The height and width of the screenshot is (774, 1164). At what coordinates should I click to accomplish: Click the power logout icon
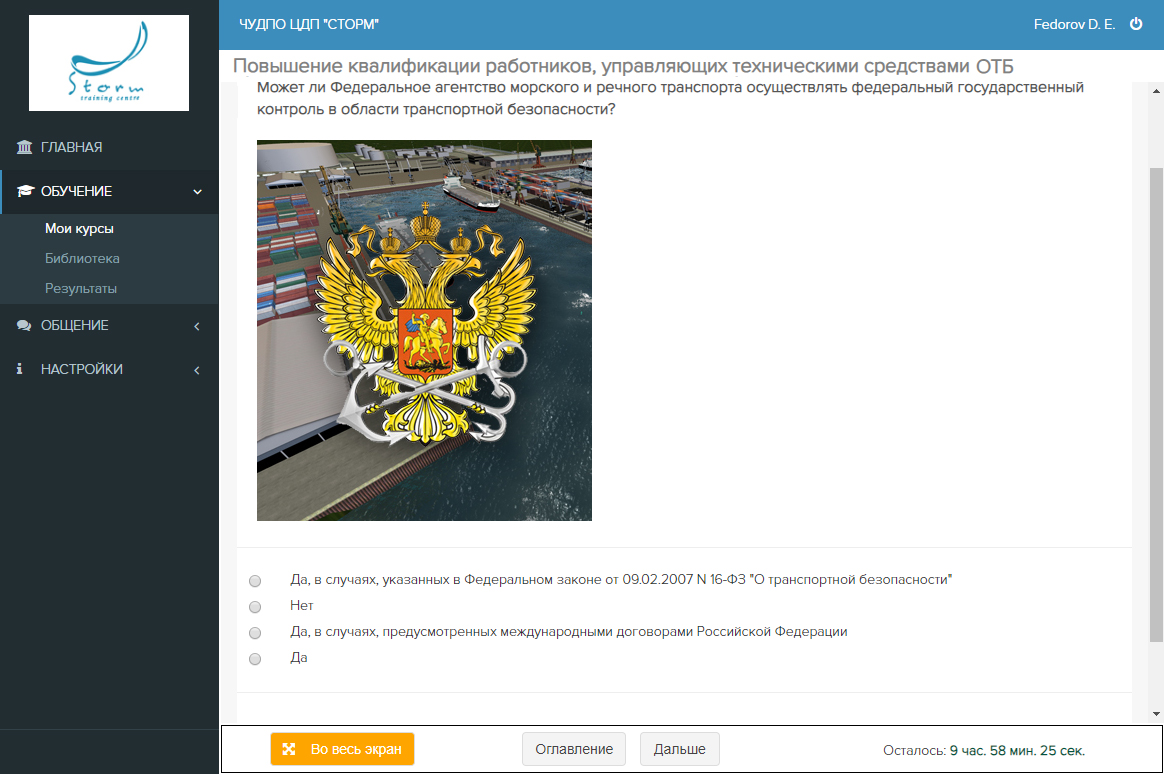[x=1136, y=24]
